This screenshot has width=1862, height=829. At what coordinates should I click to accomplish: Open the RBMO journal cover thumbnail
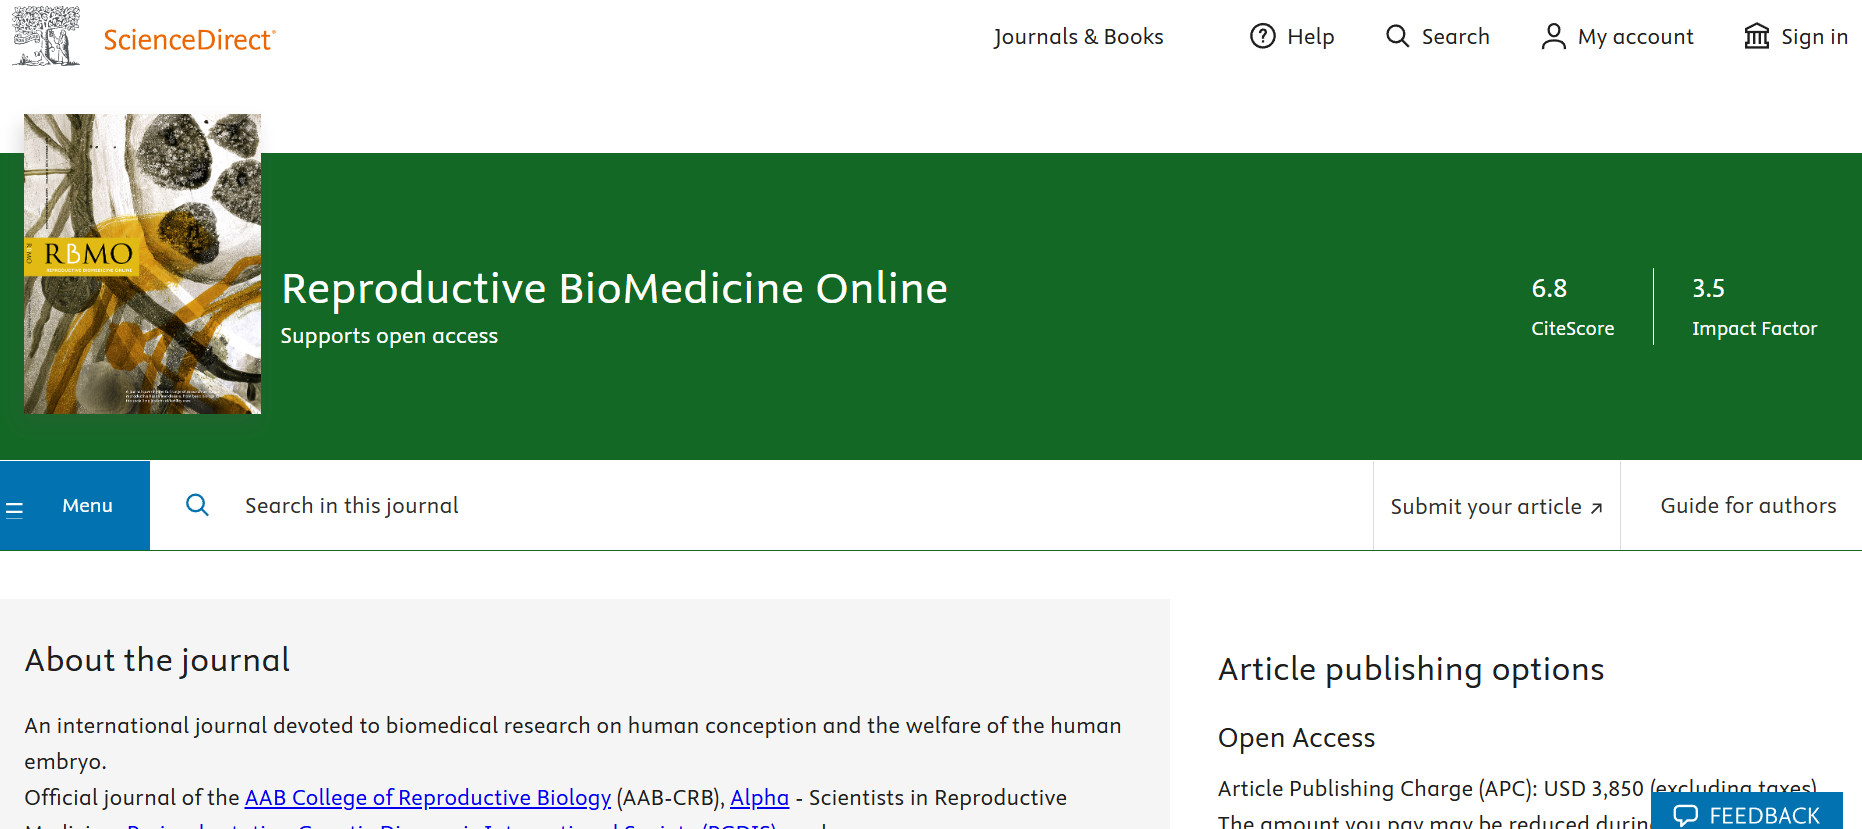tap(142, 264)
